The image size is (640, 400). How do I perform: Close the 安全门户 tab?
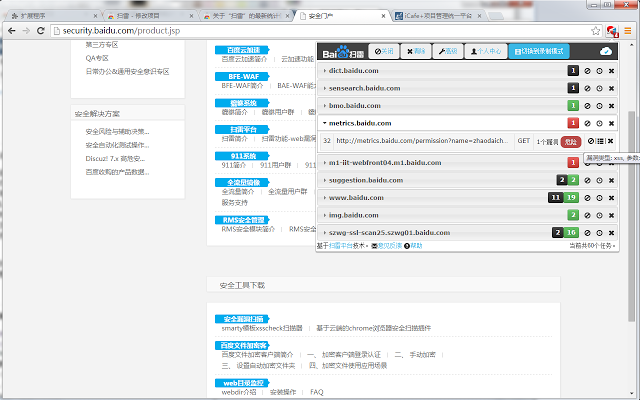383,16
